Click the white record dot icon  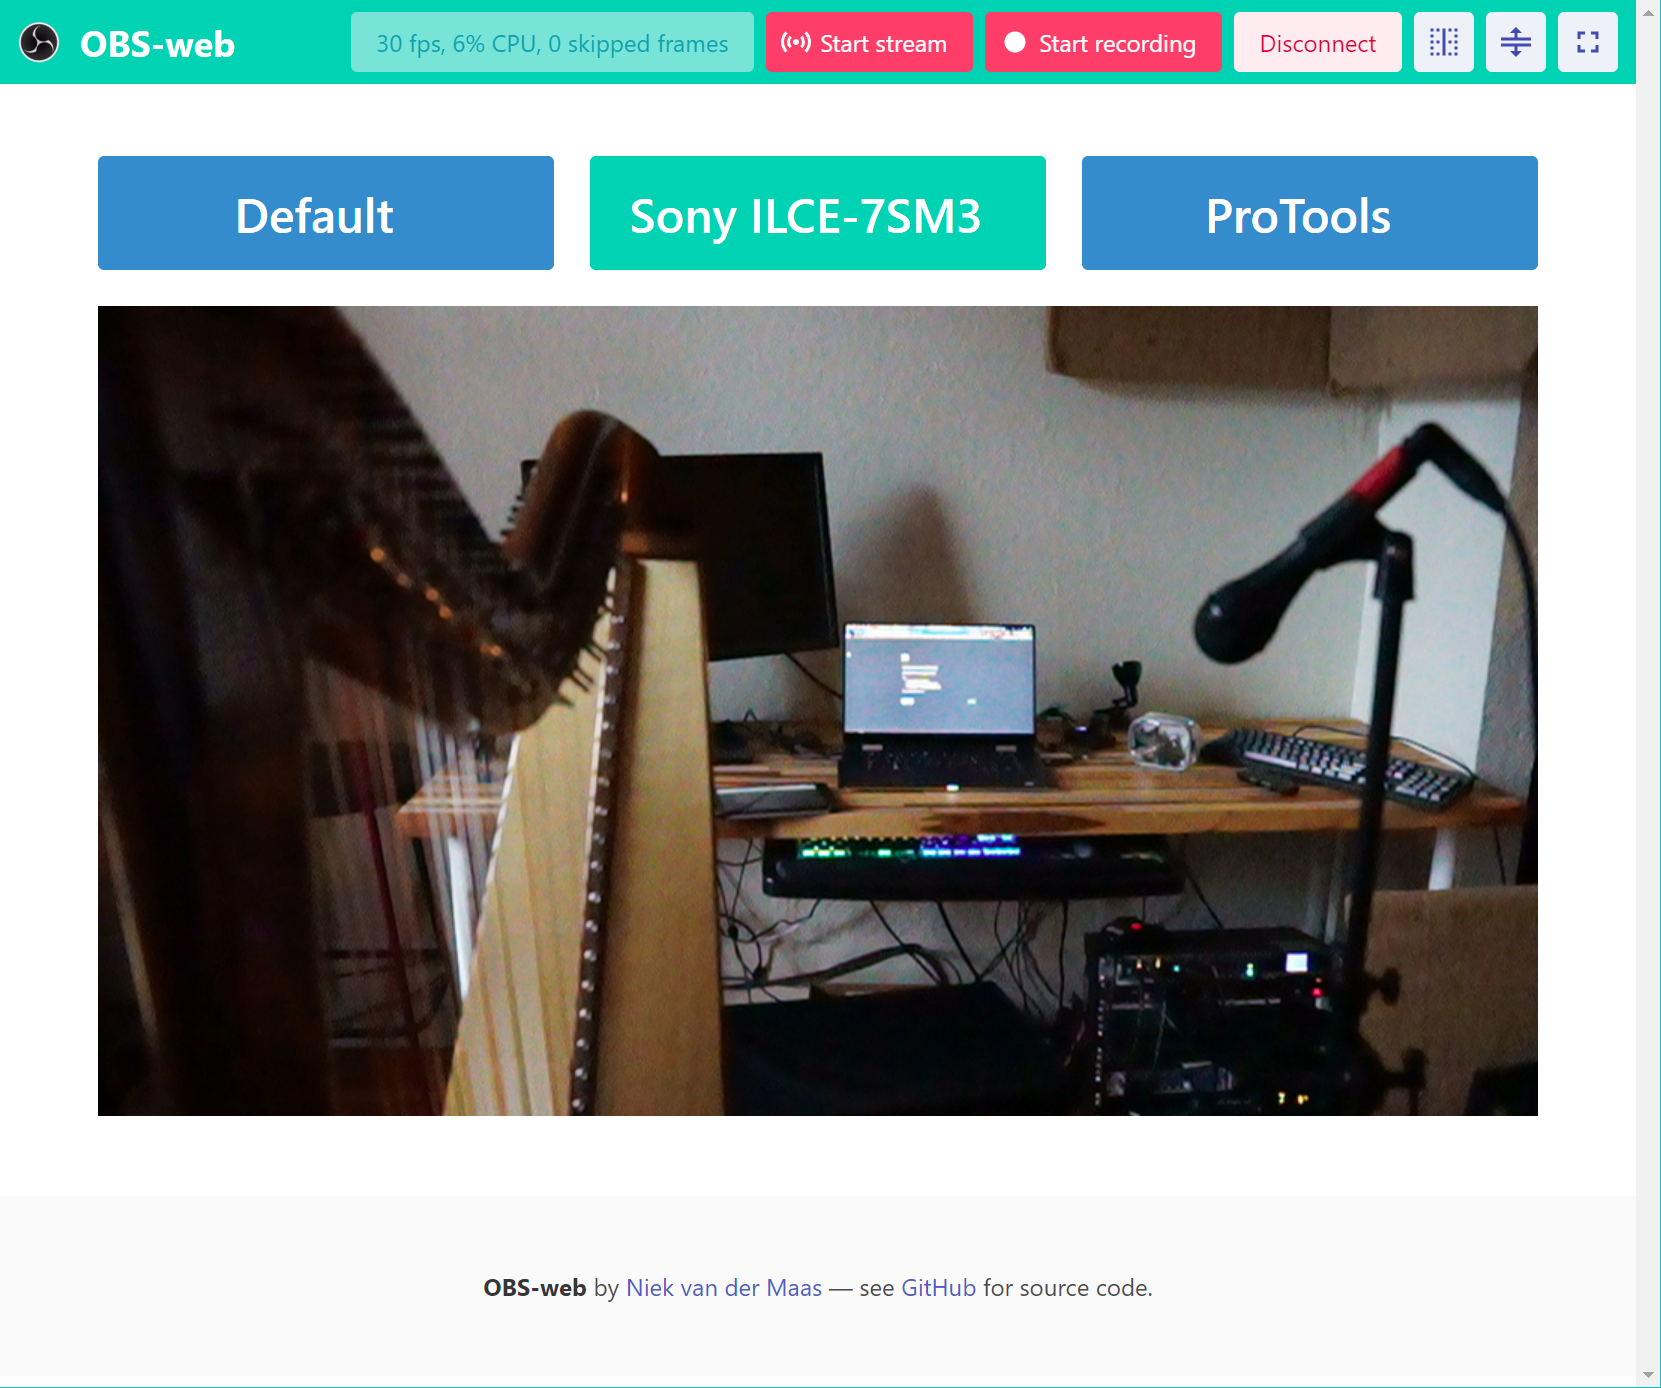pos(1014,43)
